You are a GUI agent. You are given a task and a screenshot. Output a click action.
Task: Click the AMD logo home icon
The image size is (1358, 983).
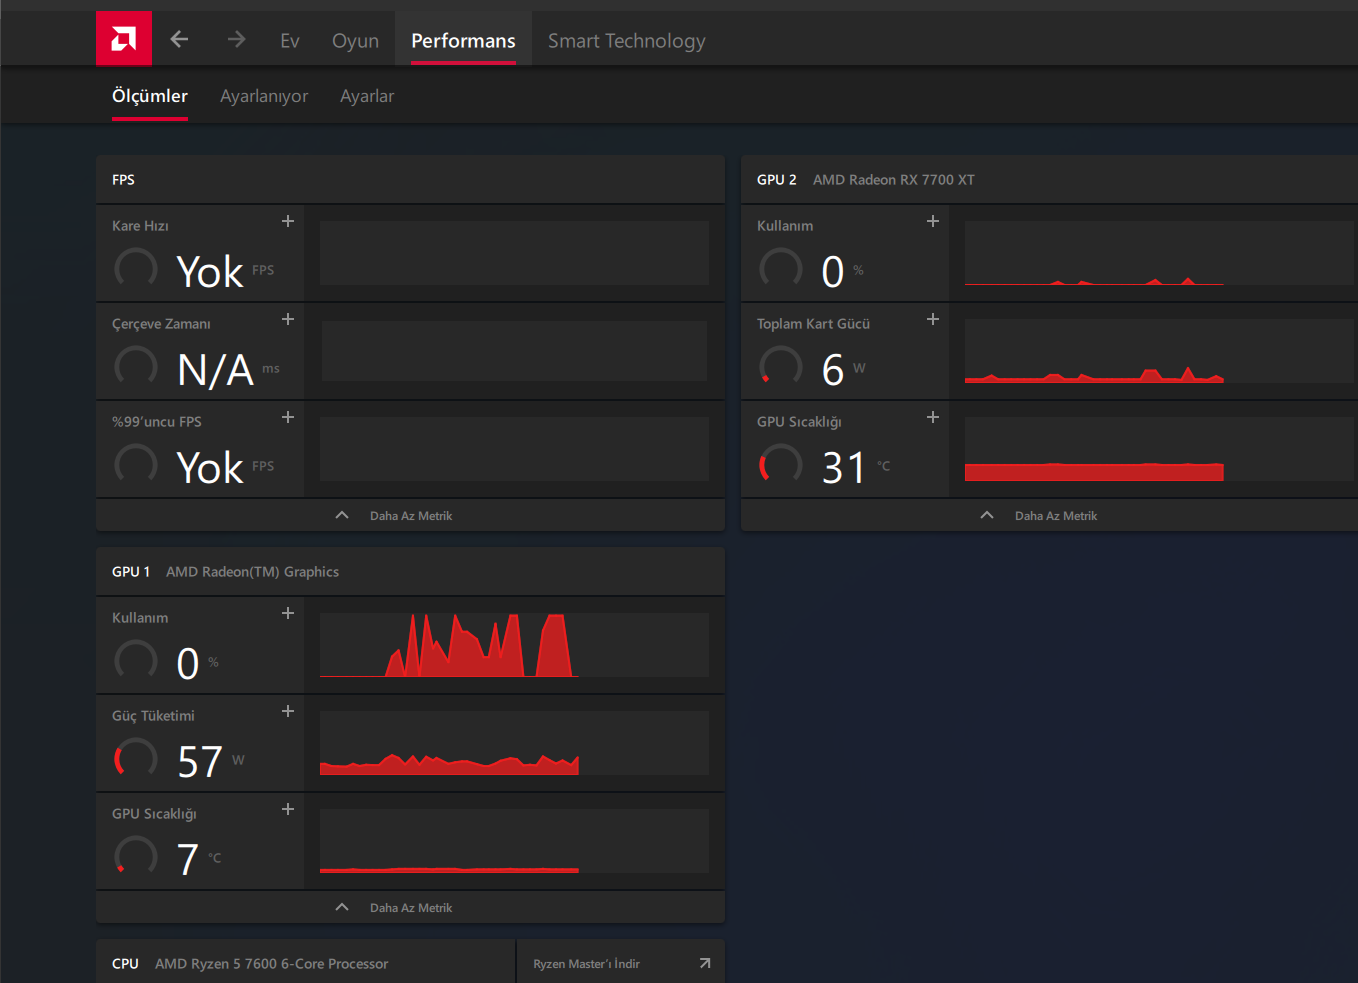tap(124, 39)
